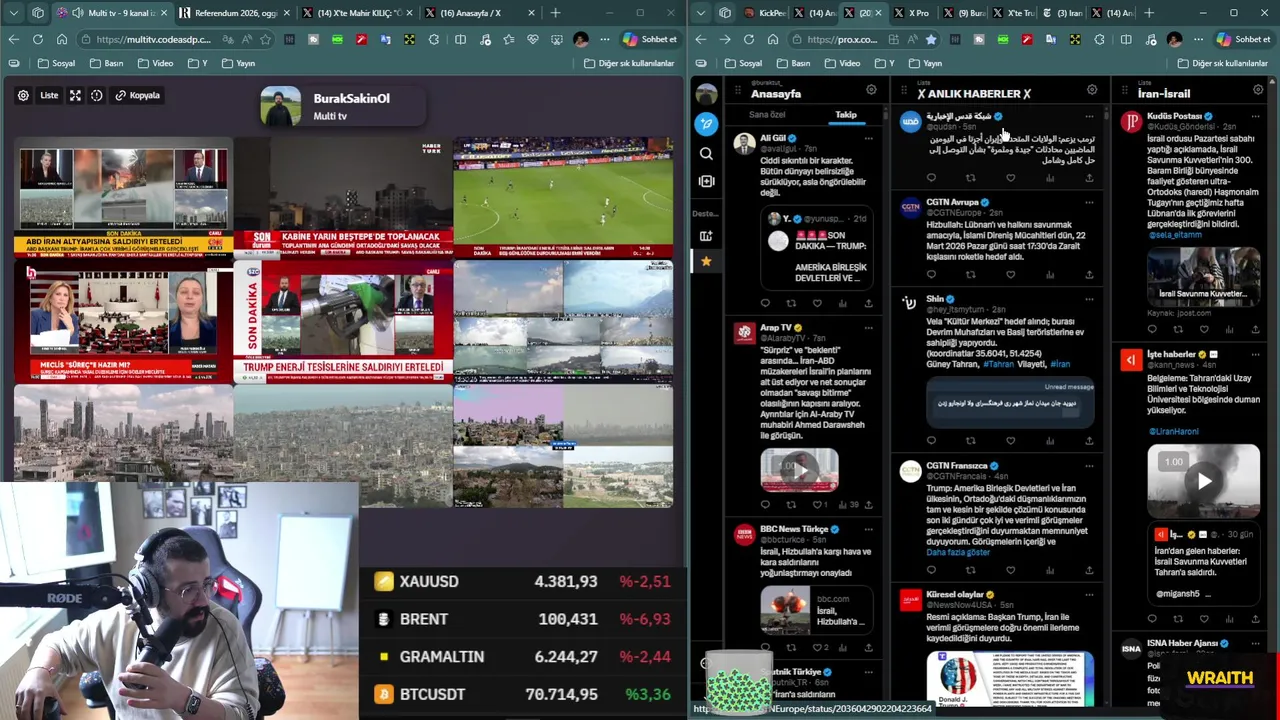Viewport: 1280px width, 720px height.
Task: Click the add deck icon above the star
Action: 706,236
